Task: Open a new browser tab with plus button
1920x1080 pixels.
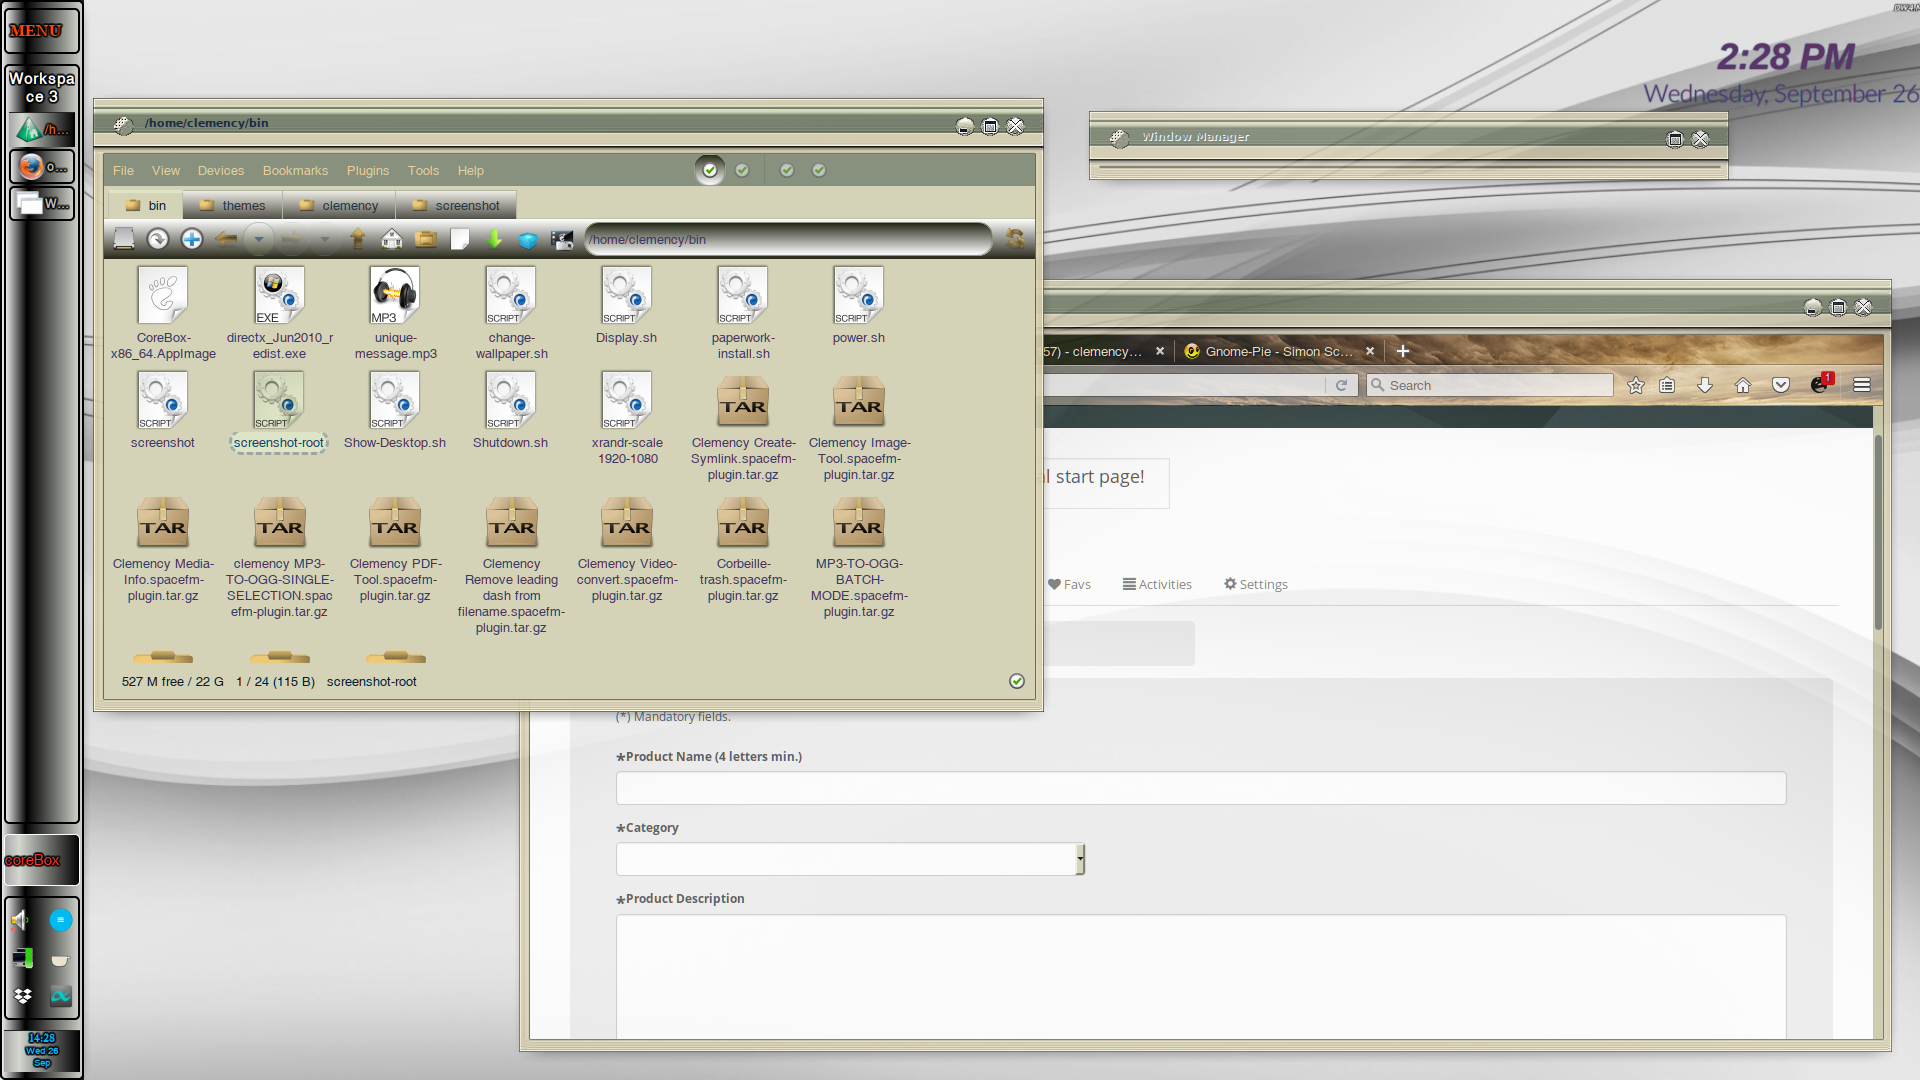Action: click(x=1403, y=351)
